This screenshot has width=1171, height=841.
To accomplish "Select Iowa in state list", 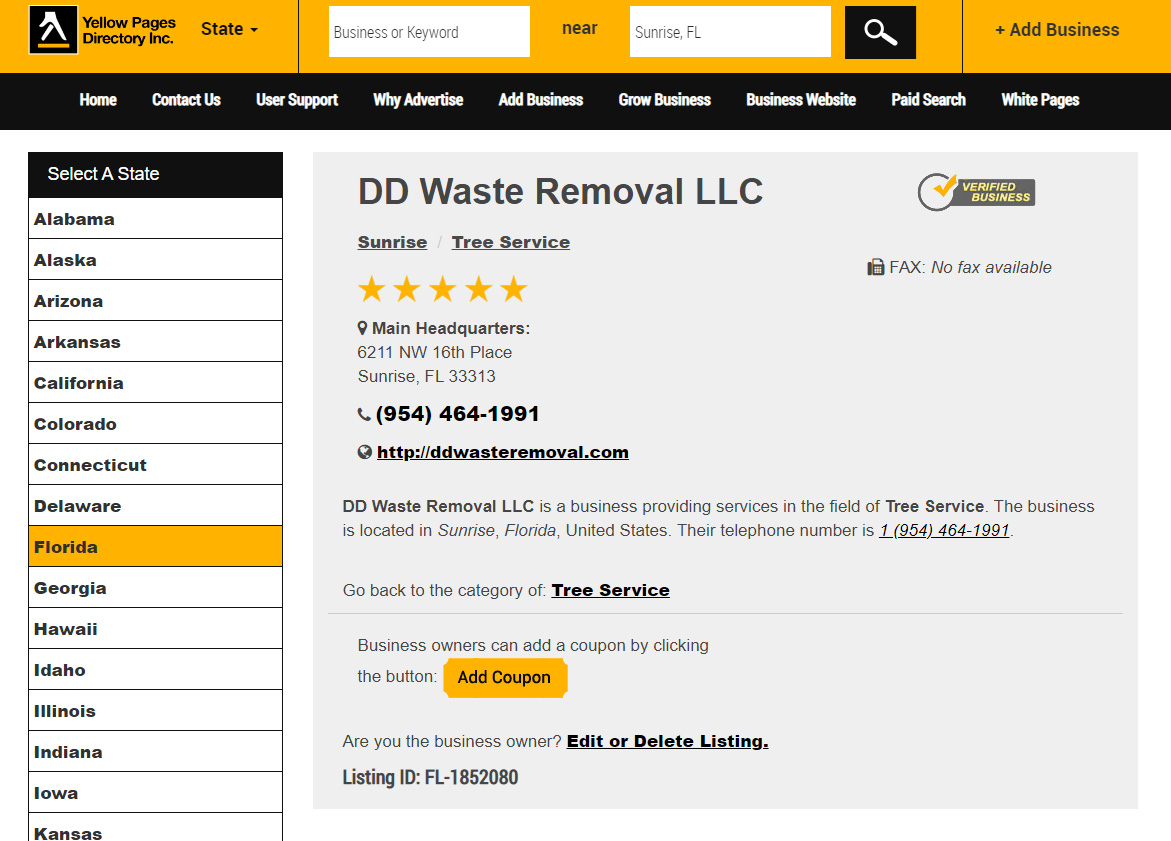I will point(155,793).
